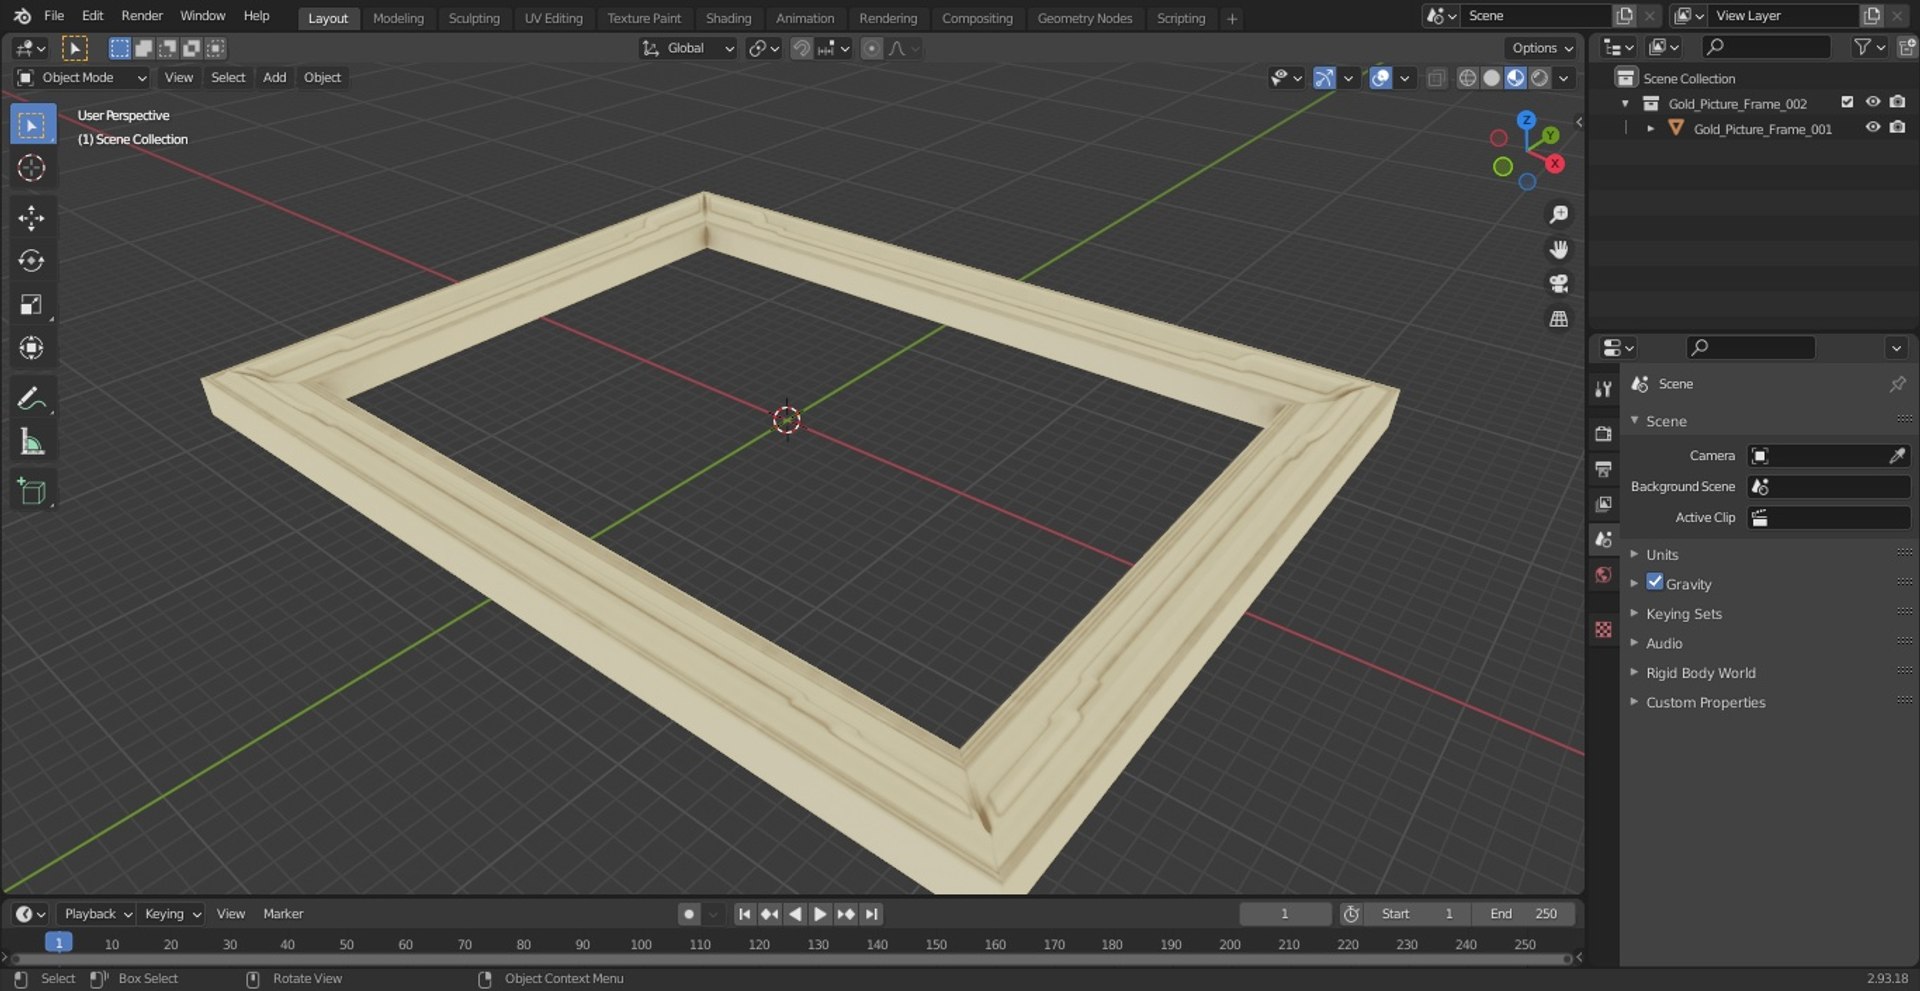Select the Cursor tool in toolbar
This screenshot has height=991, width=1920.
click(x=32, y=168)
